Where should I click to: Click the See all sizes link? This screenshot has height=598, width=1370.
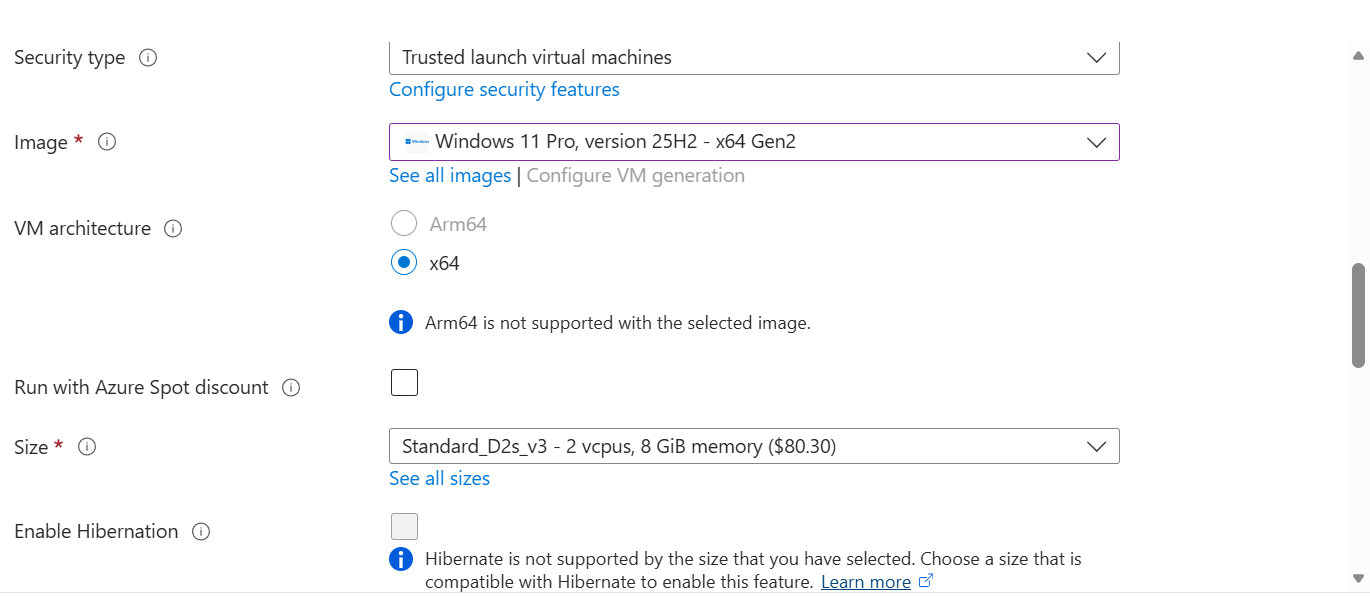click(439, 479)
